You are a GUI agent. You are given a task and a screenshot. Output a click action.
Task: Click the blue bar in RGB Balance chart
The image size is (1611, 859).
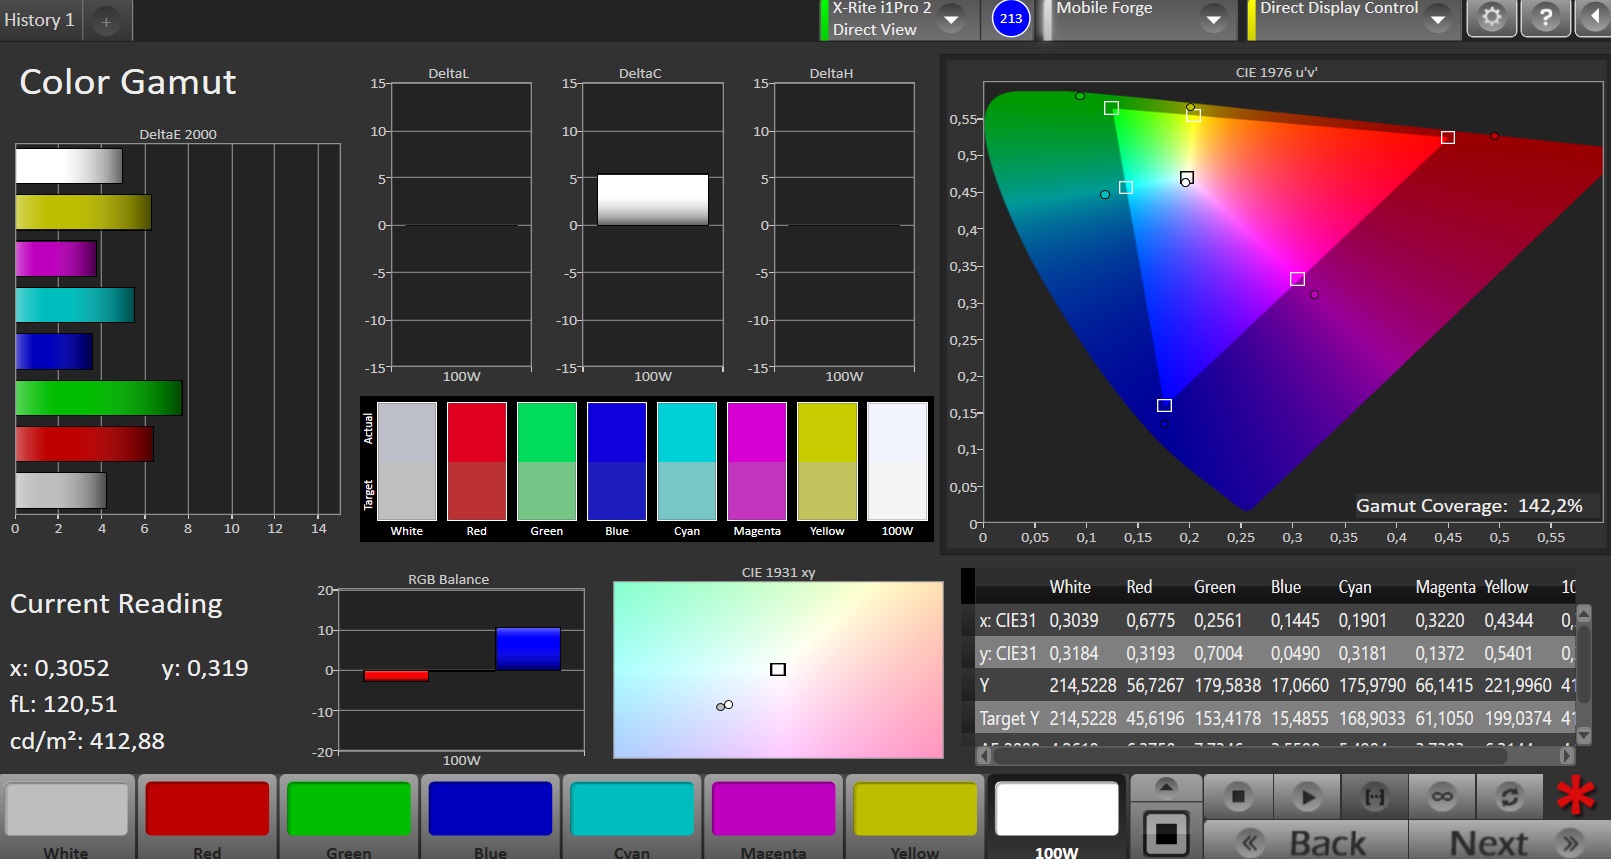pyautogui.click(x=528, y=649)
